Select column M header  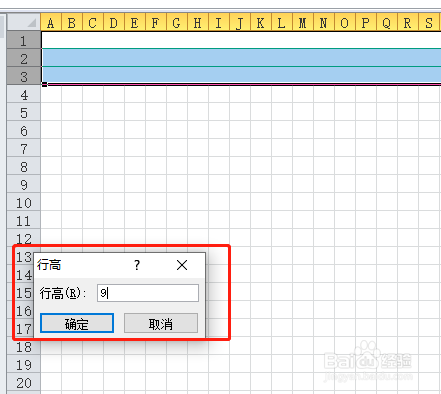[x=303, y=23]
